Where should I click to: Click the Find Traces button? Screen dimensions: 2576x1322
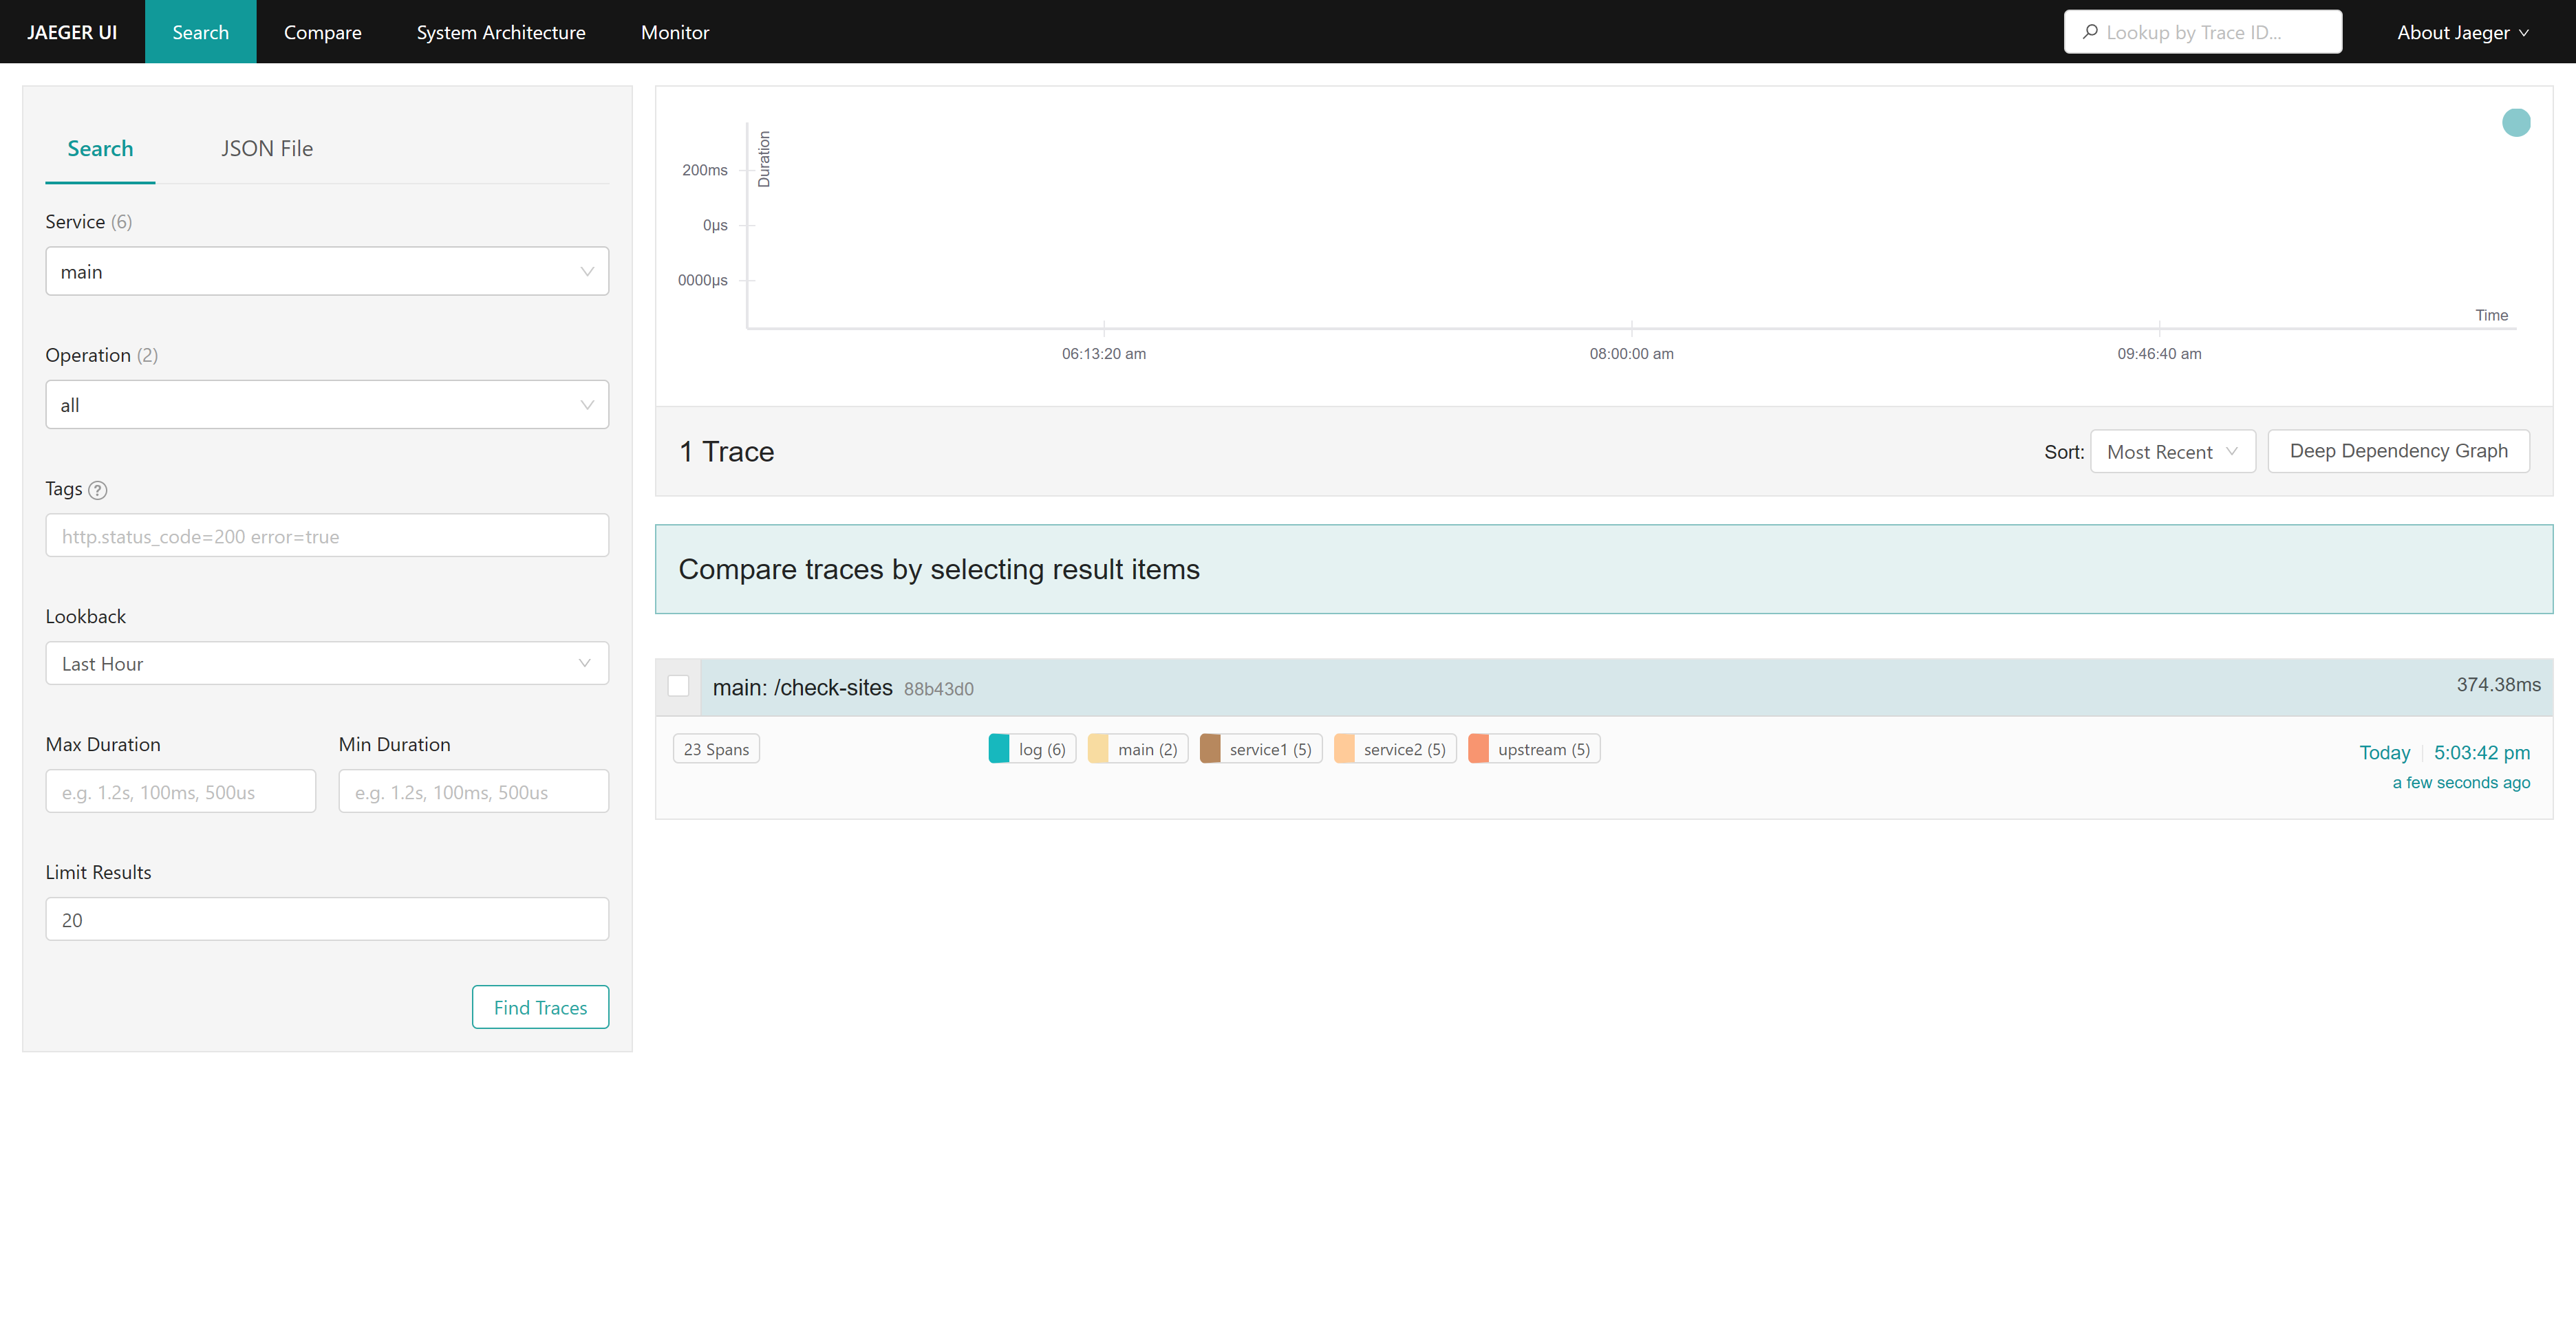(541, 1008)
